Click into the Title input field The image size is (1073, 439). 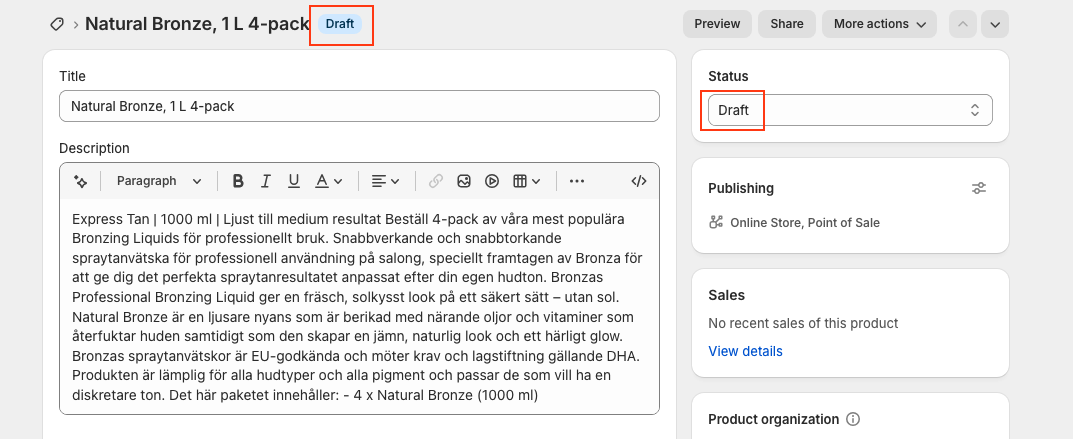tap(359, 106)
